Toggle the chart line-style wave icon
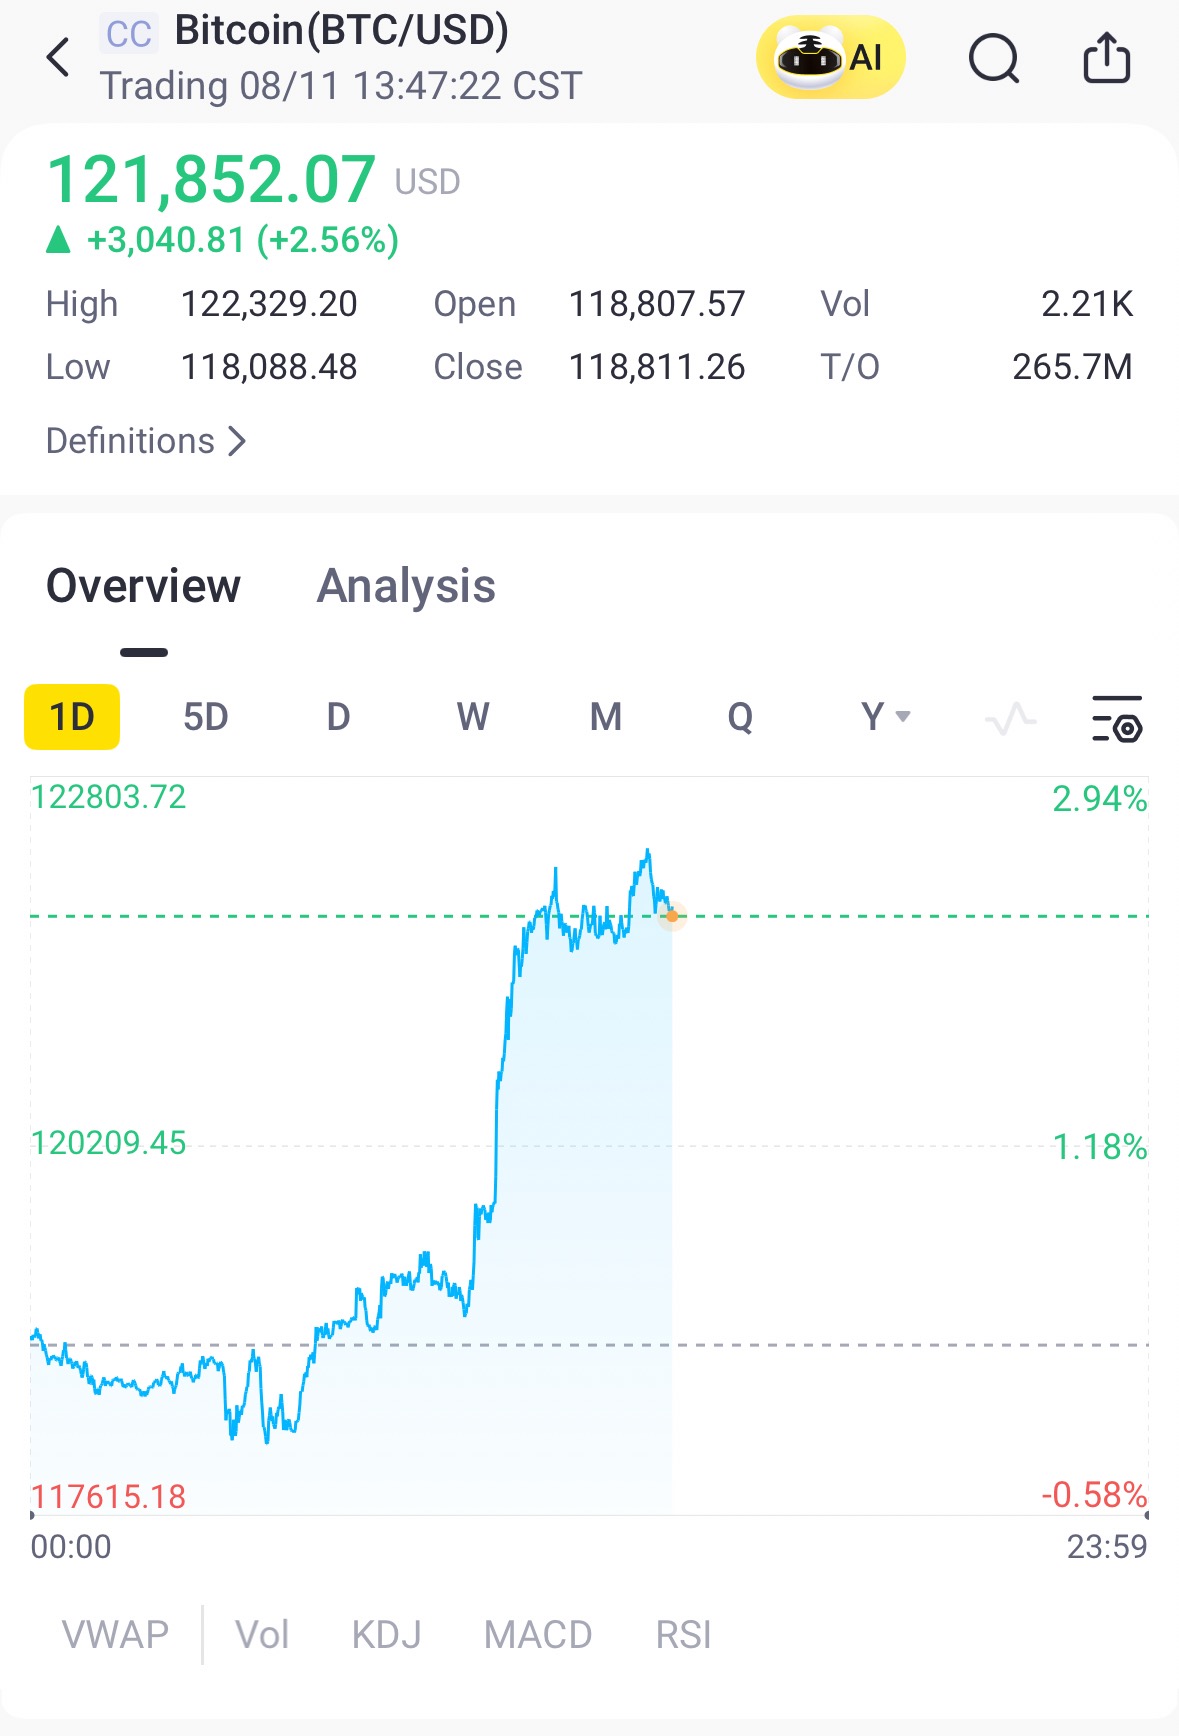Screen dimensions: 1179x1736 coord(1010,718)
